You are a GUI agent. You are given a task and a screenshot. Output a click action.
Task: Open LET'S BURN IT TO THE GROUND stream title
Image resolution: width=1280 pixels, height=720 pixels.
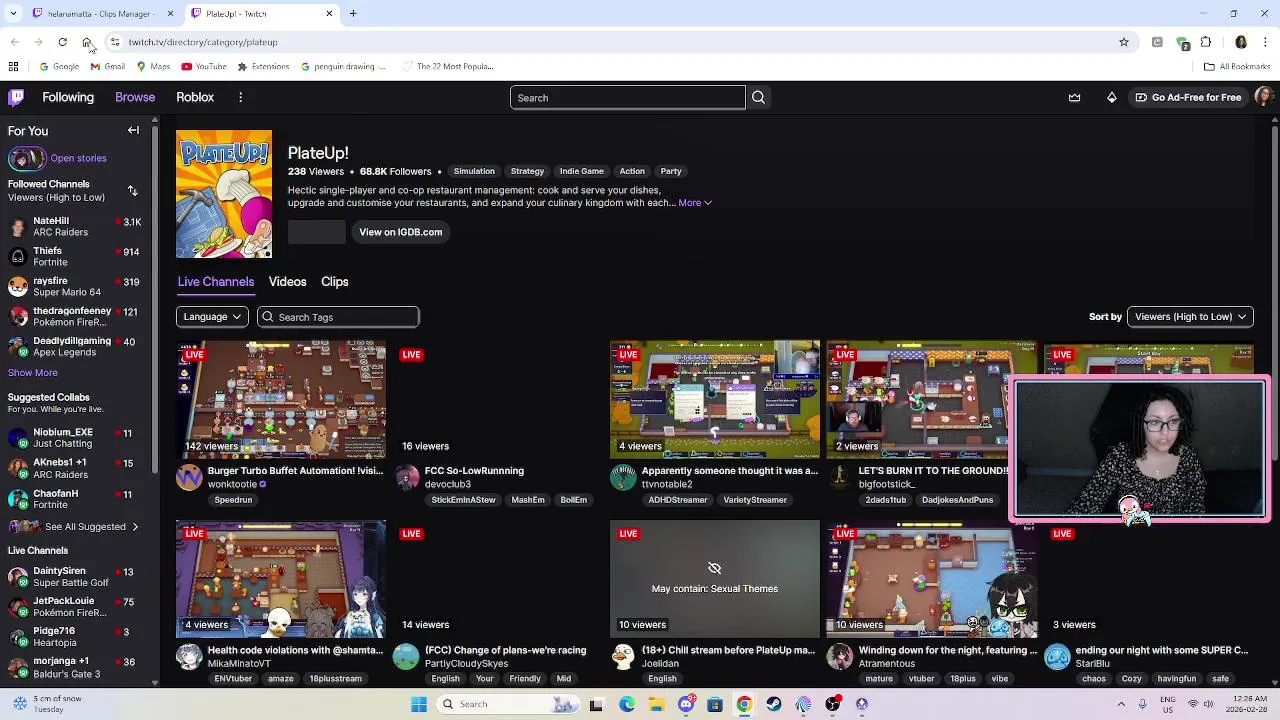coord(933,471)
